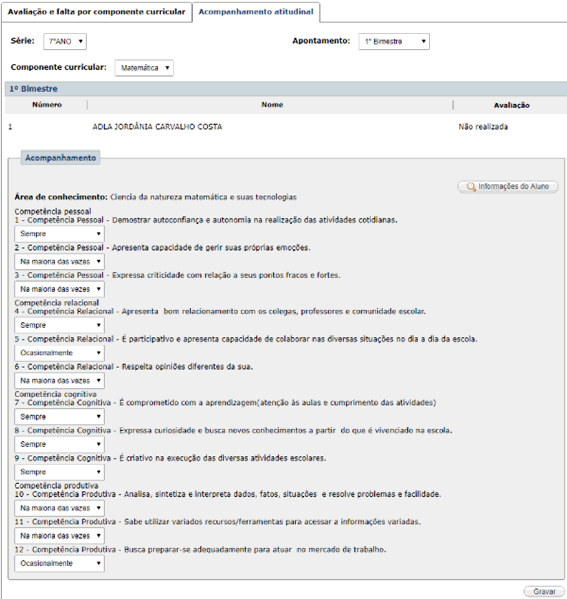Open the dropdown for item 10 analisa e sintetiza

[60, 508]
